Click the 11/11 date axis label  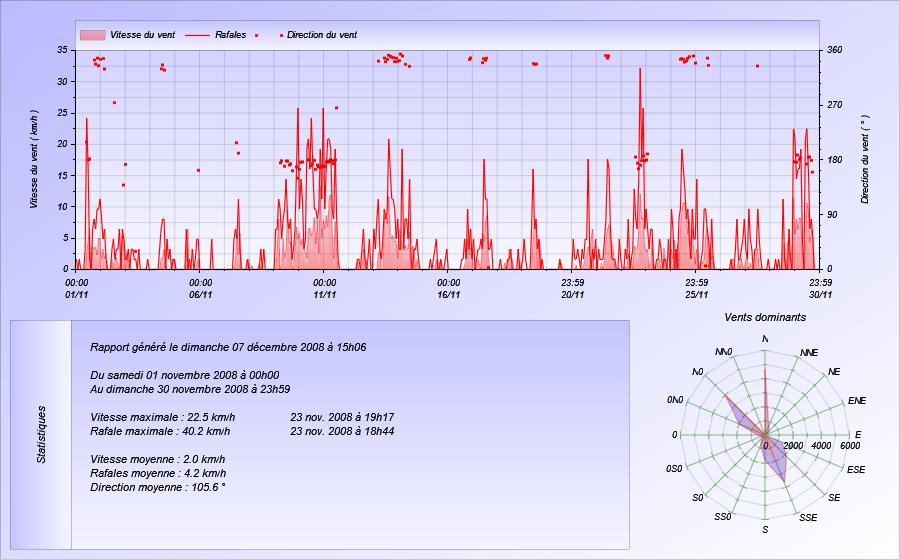click(324, 295)
